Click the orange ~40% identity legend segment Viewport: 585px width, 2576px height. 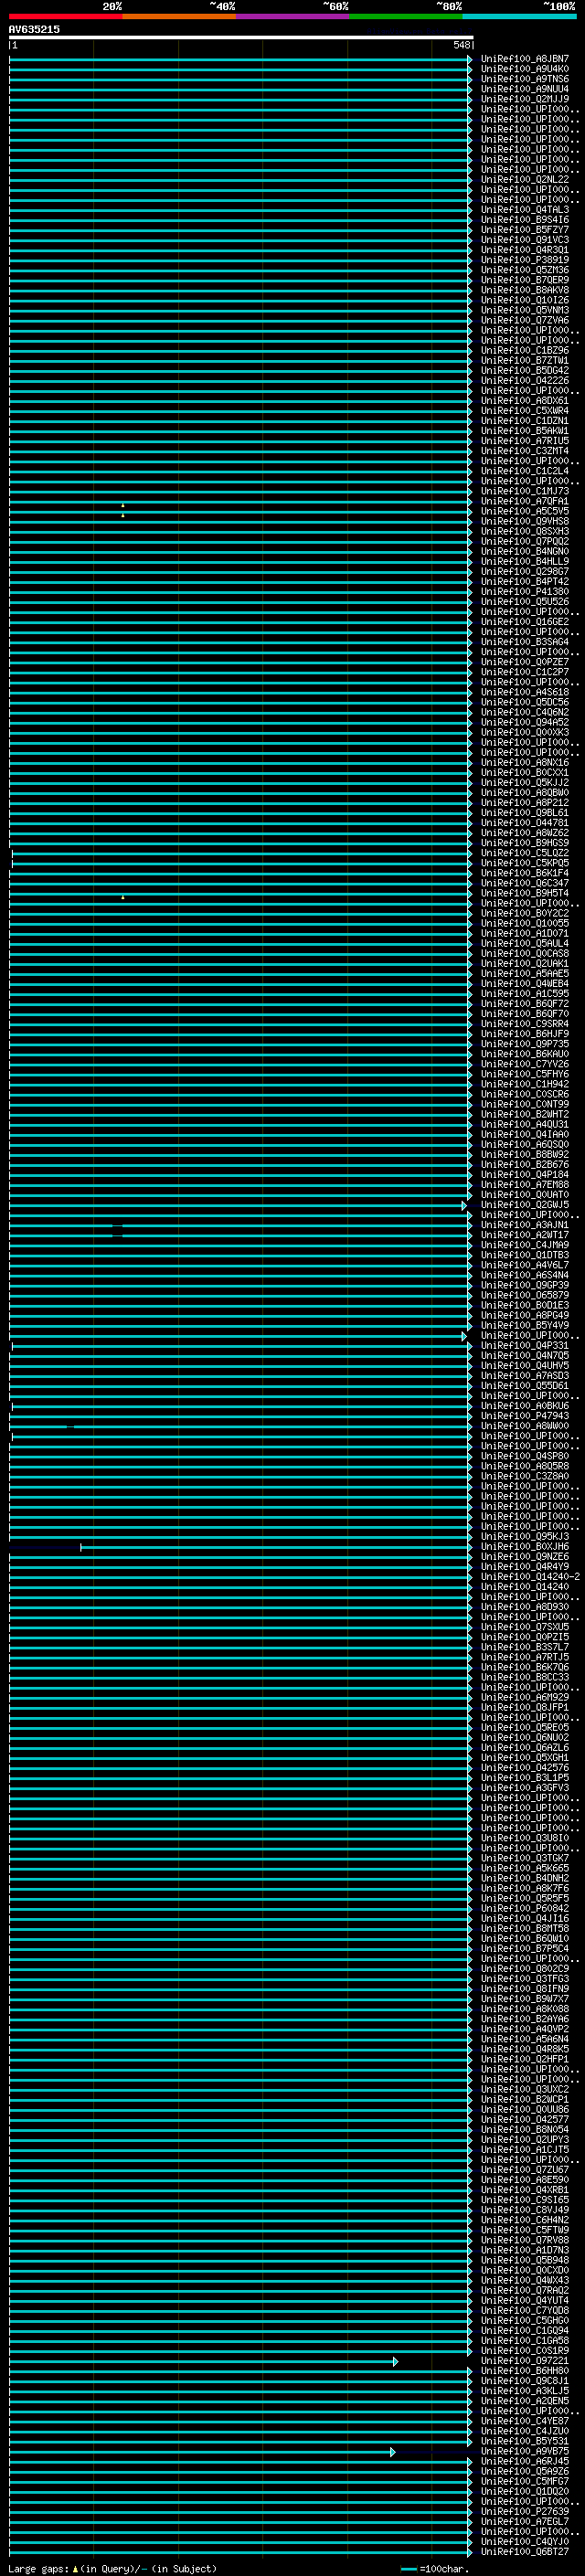(x=179, y=16)
